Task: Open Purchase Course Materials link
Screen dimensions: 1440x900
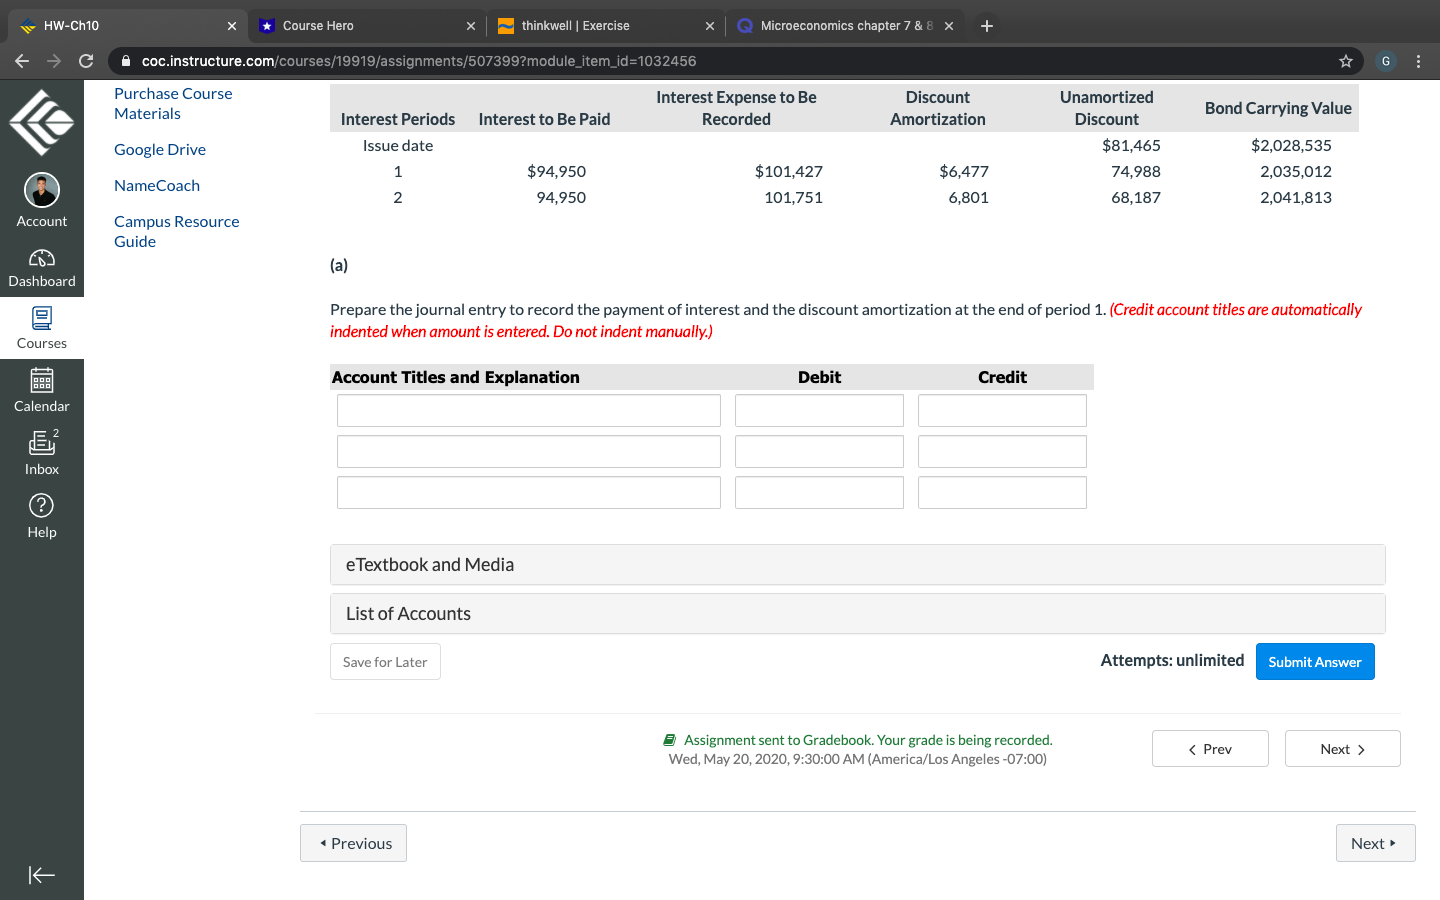Action: 173,103
